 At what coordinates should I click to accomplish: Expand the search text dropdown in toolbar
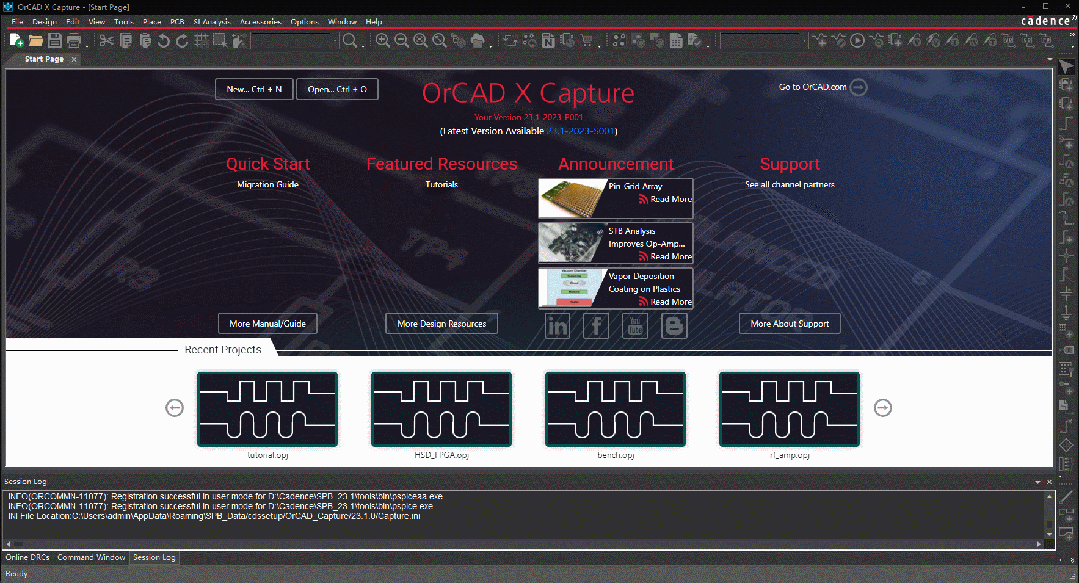coord(335,41)
